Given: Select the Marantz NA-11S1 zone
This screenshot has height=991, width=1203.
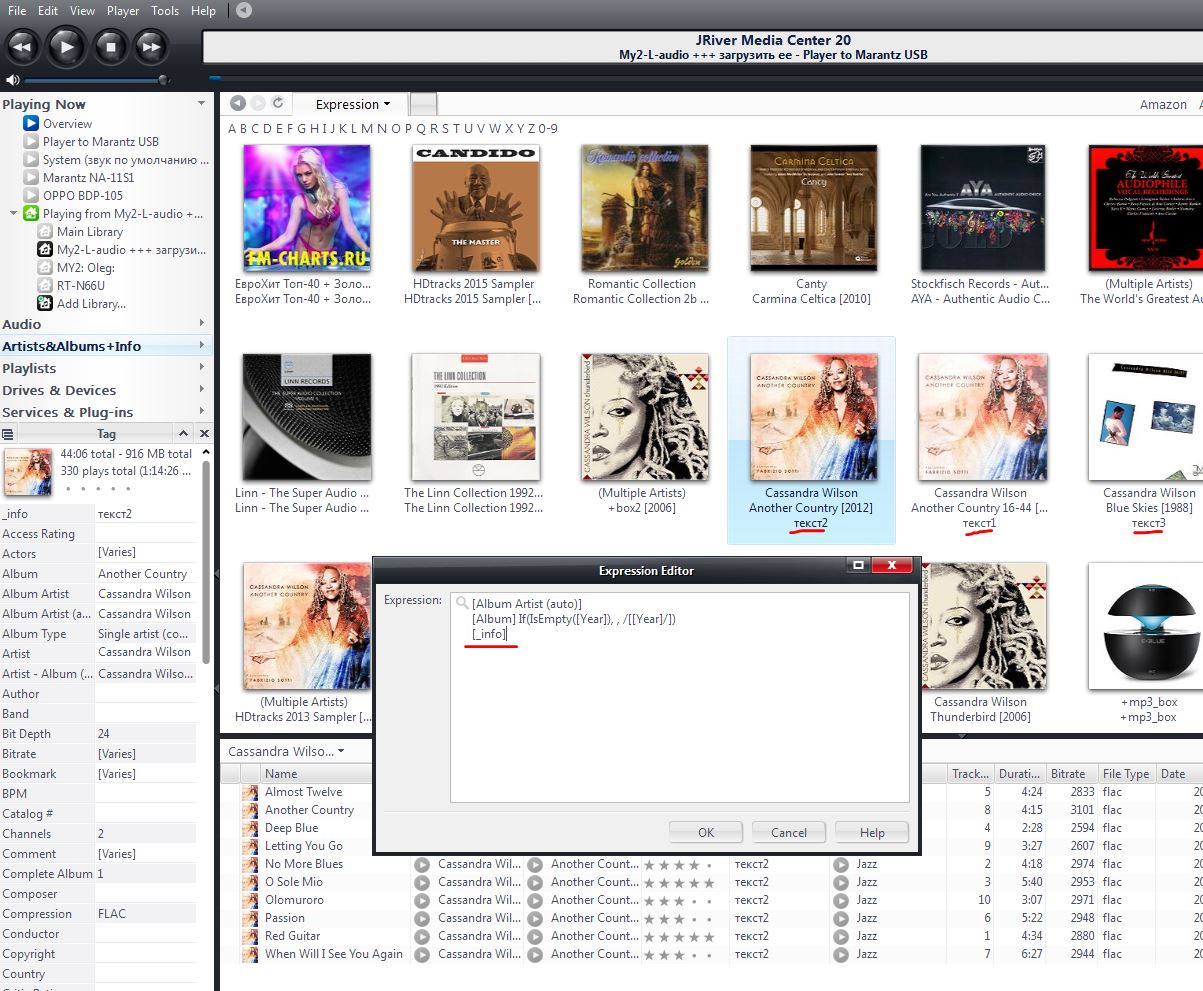Looking at the screenshot, I should click(x=88, y=177).
